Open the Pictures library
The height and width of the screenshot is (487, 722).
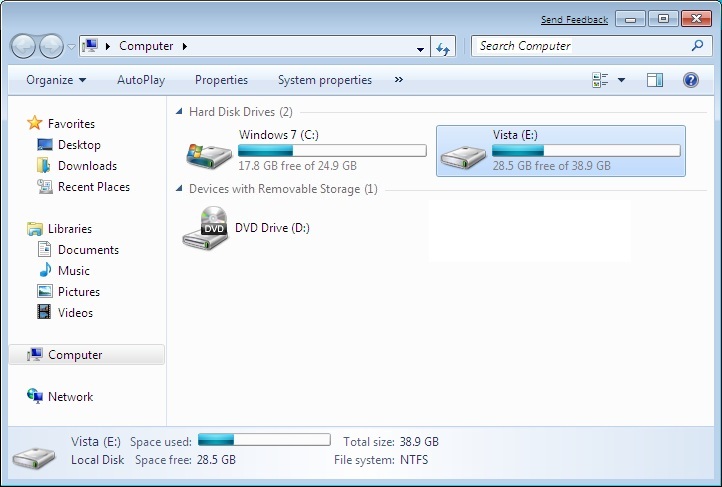tap(79, 292)
